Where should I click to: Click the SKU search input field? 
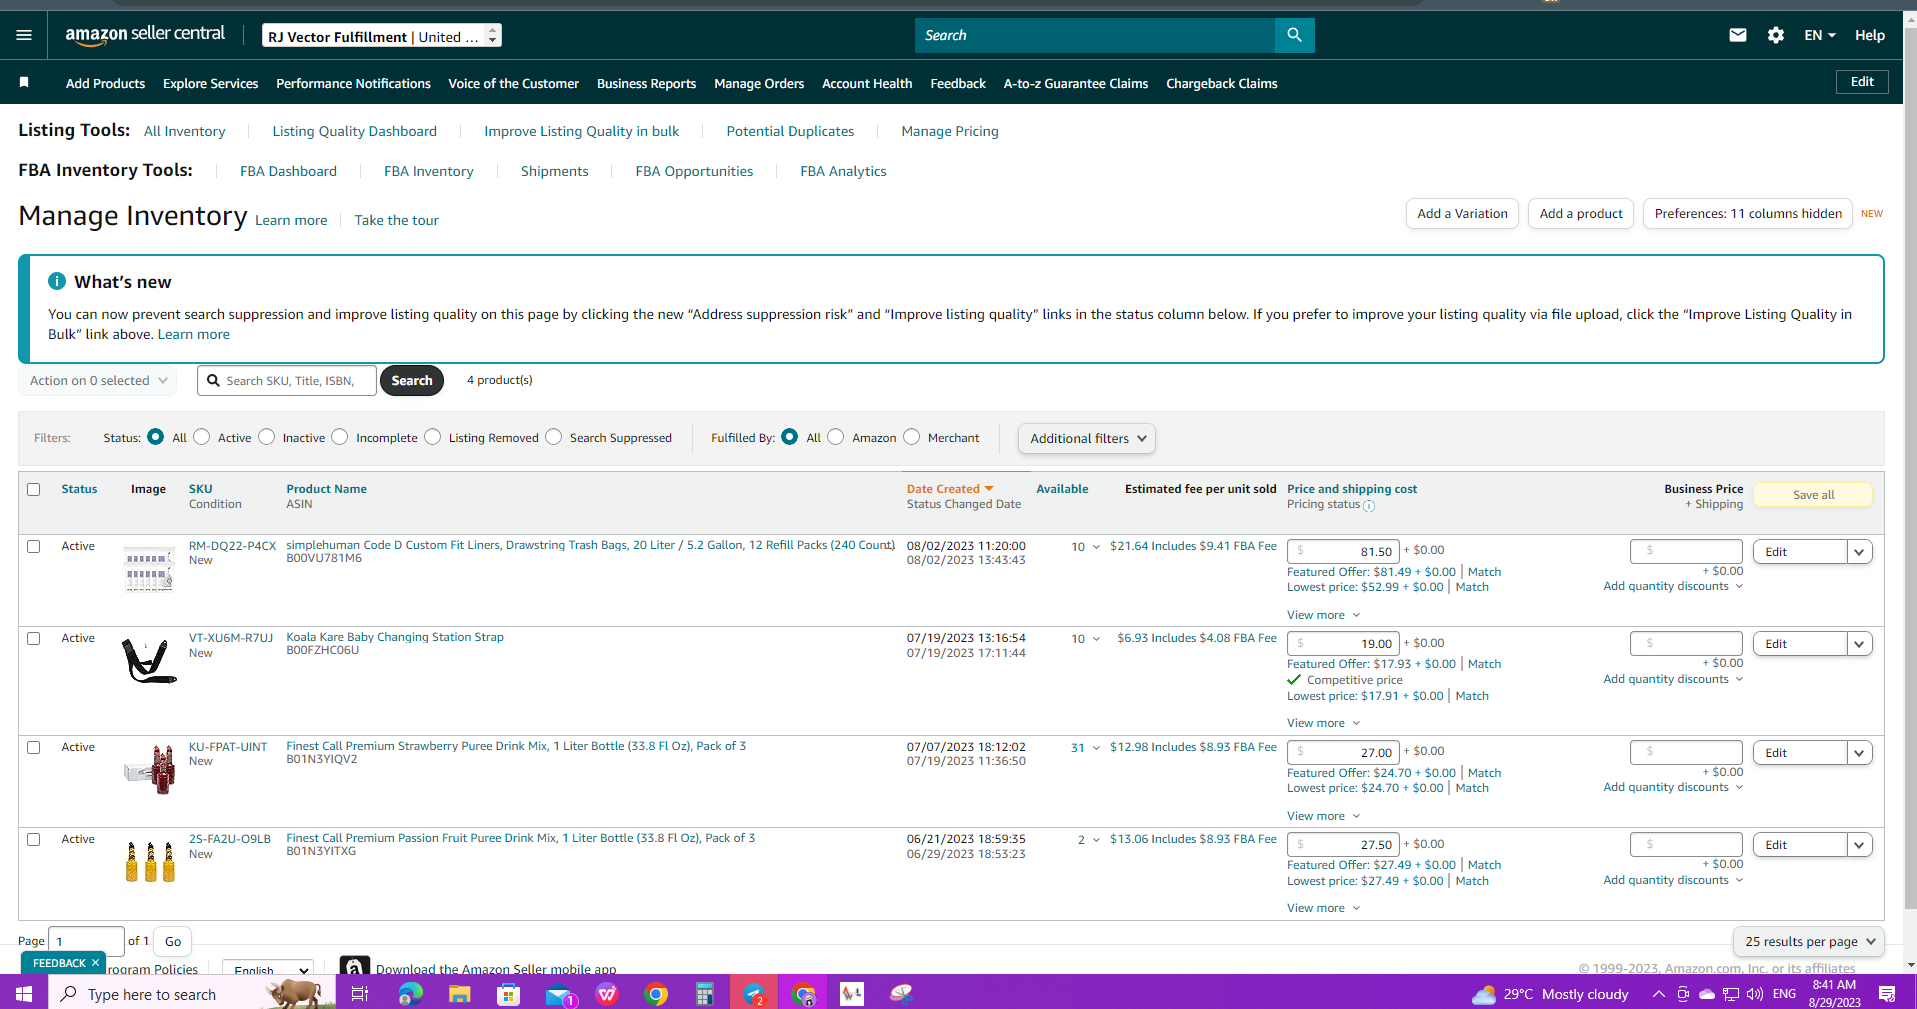pyautogui.click(x=287, y=380)
